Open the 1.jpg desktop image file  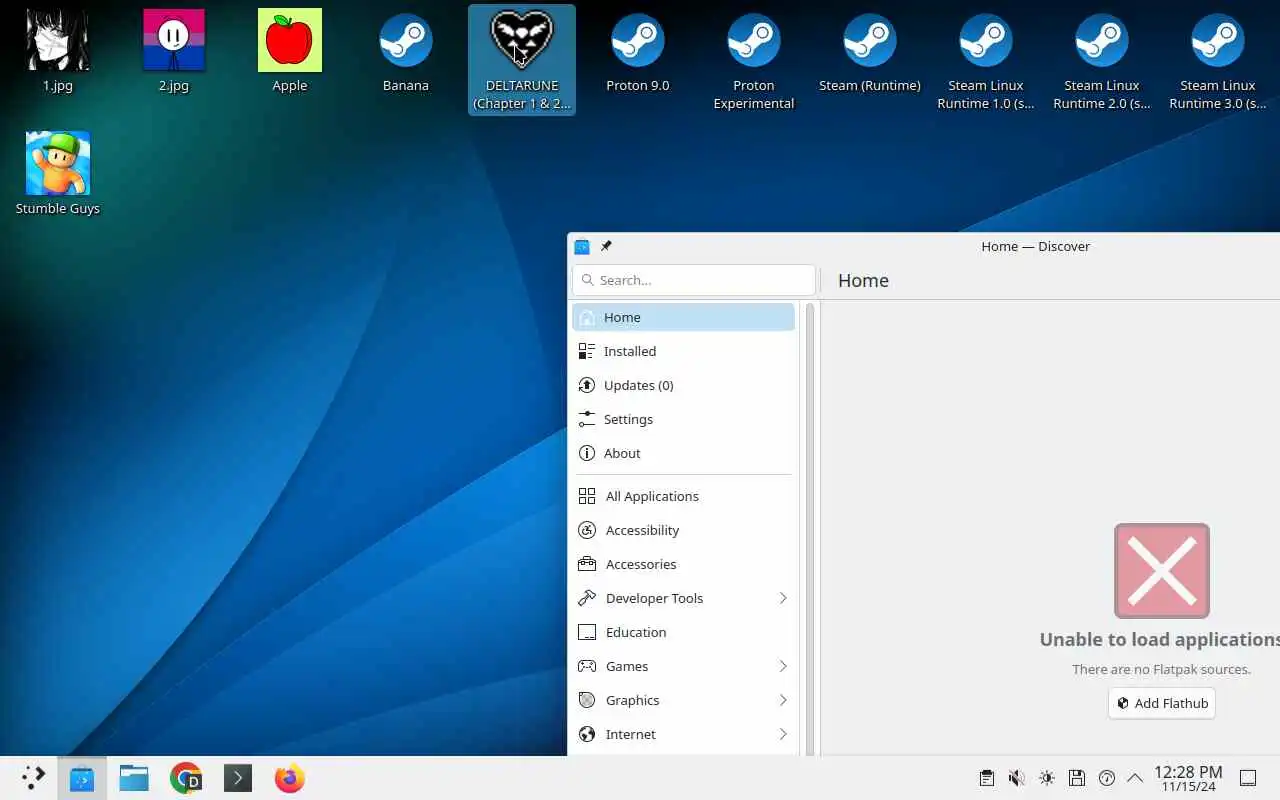tap(58, 51)
